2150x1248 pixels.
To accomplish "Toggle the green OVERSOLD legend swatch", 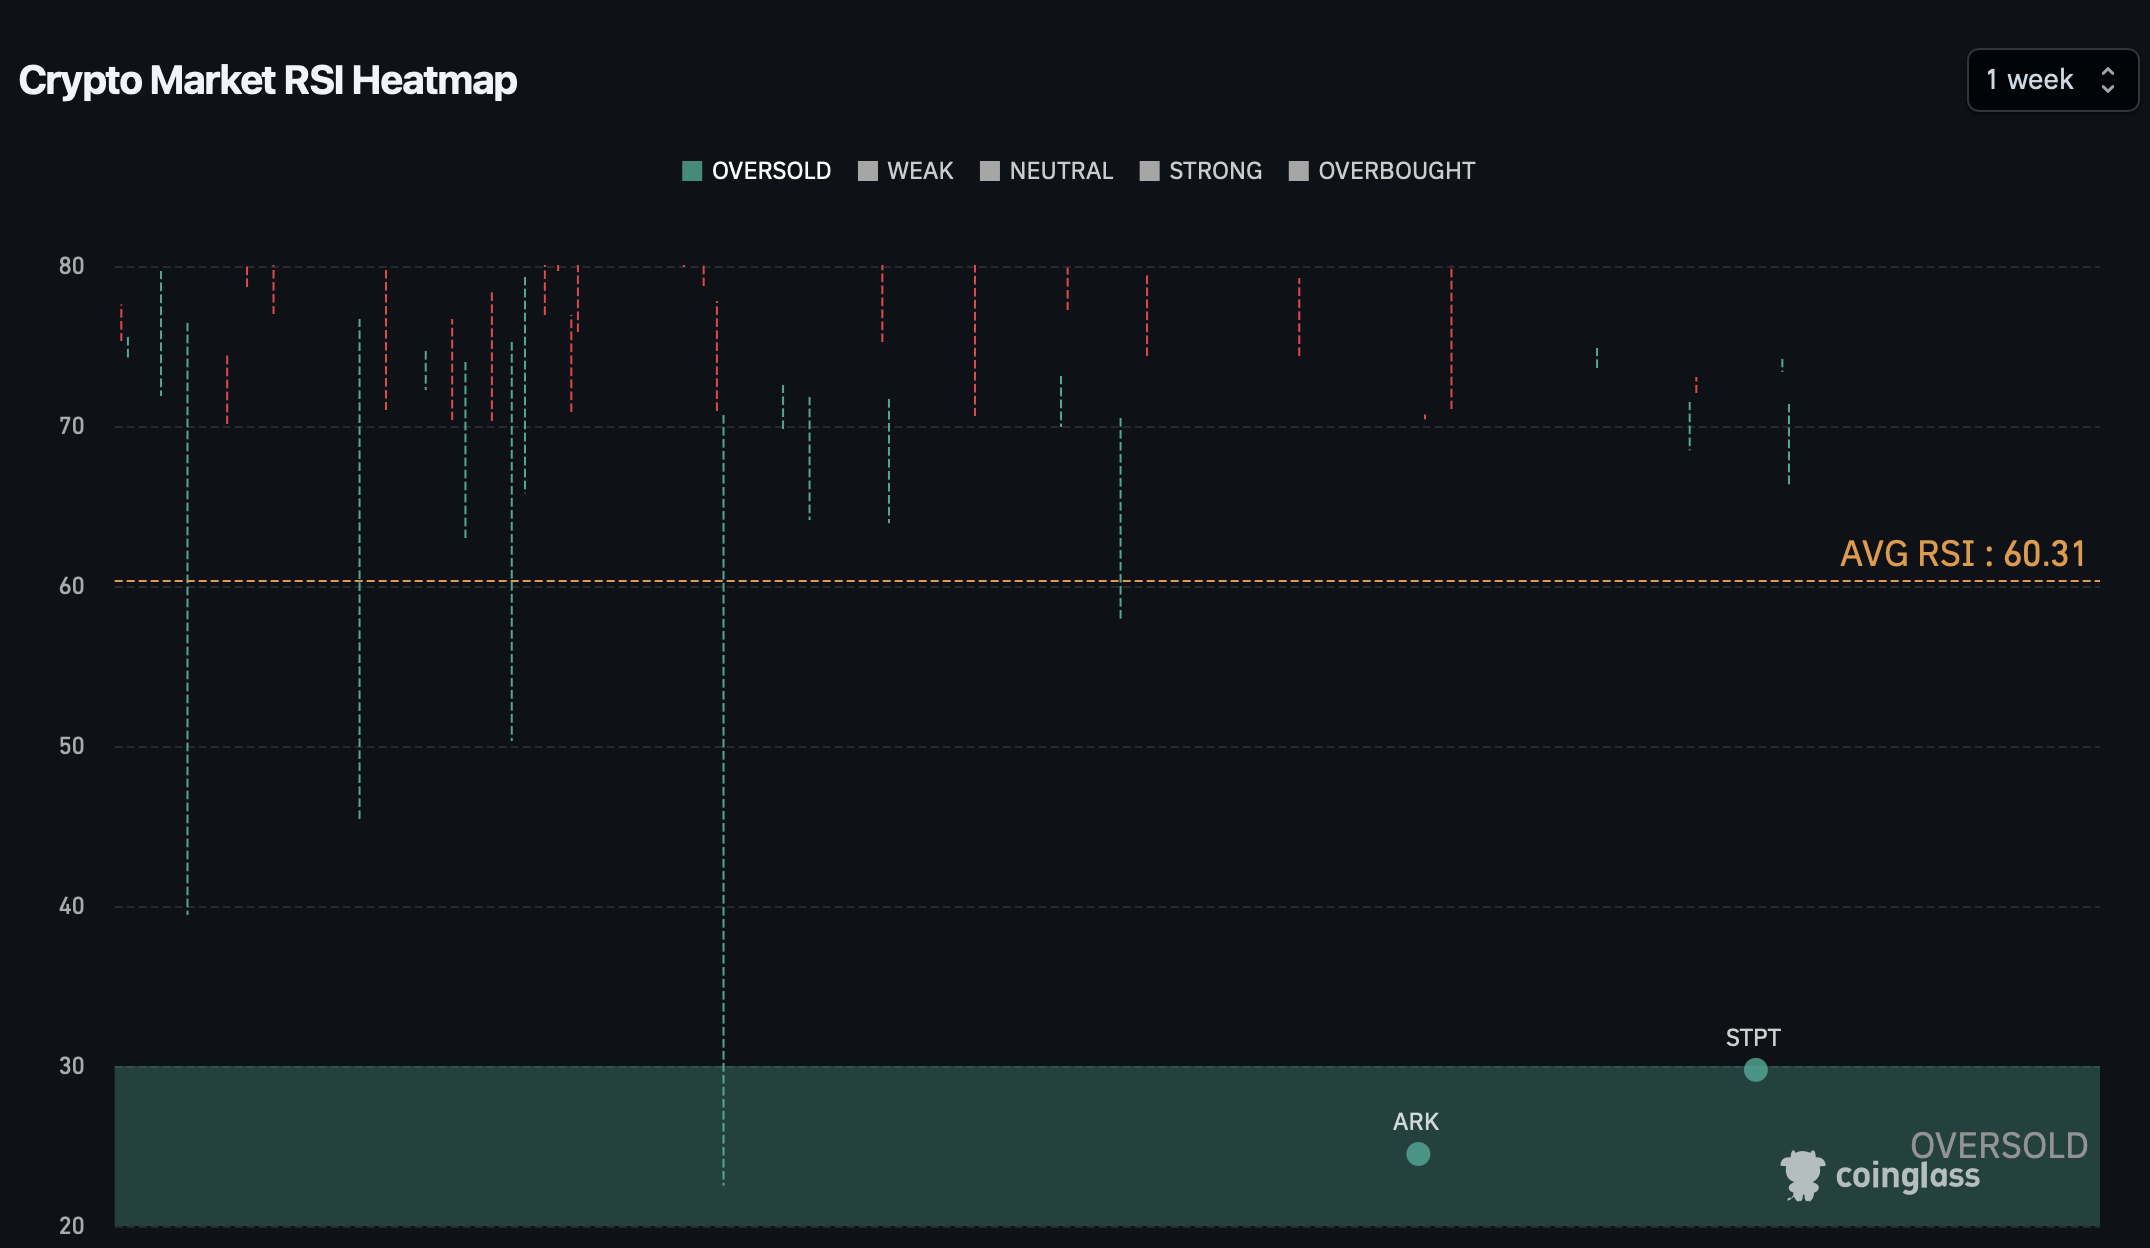I will pyautogui.click(x=692, y=171).
